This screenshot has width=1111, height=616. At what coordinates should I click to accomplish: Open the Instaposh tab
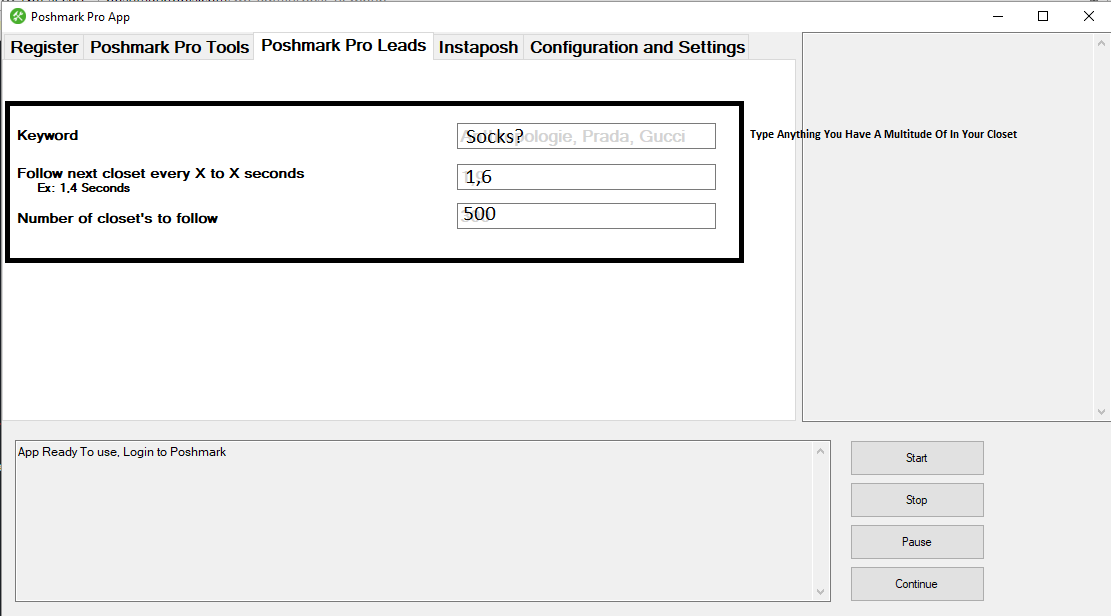478,47
